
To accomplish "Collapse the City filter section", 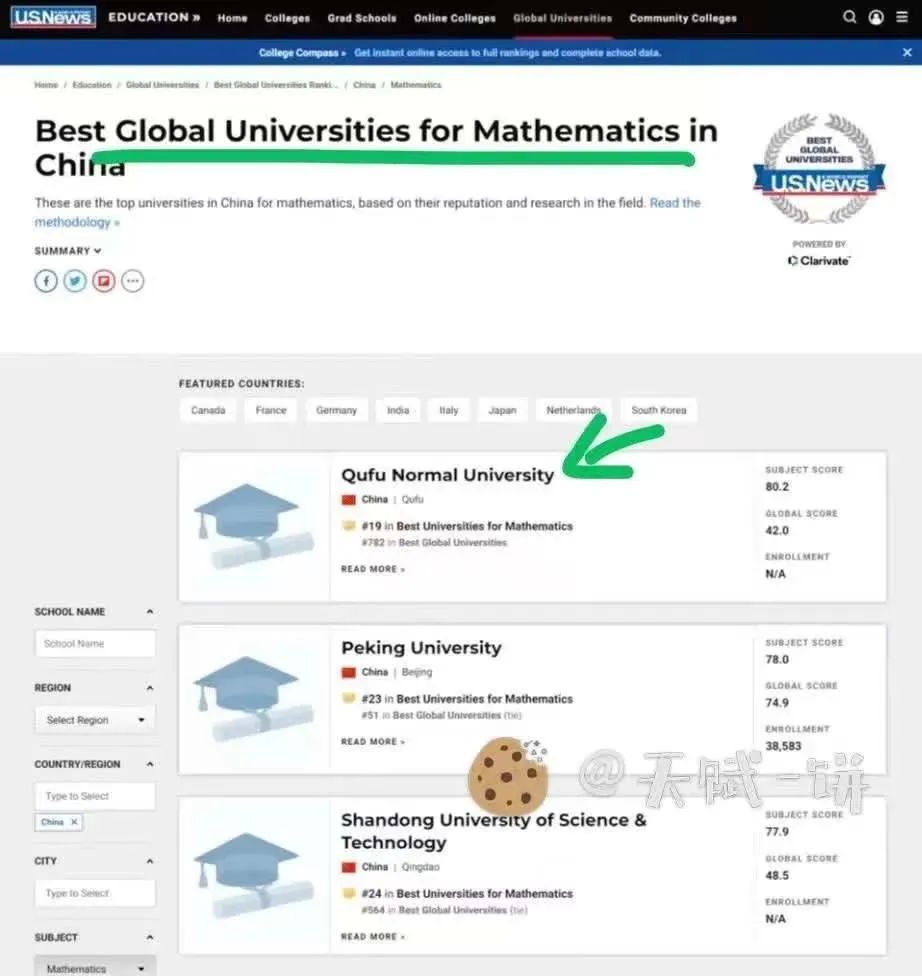I will tap(150, 861).
